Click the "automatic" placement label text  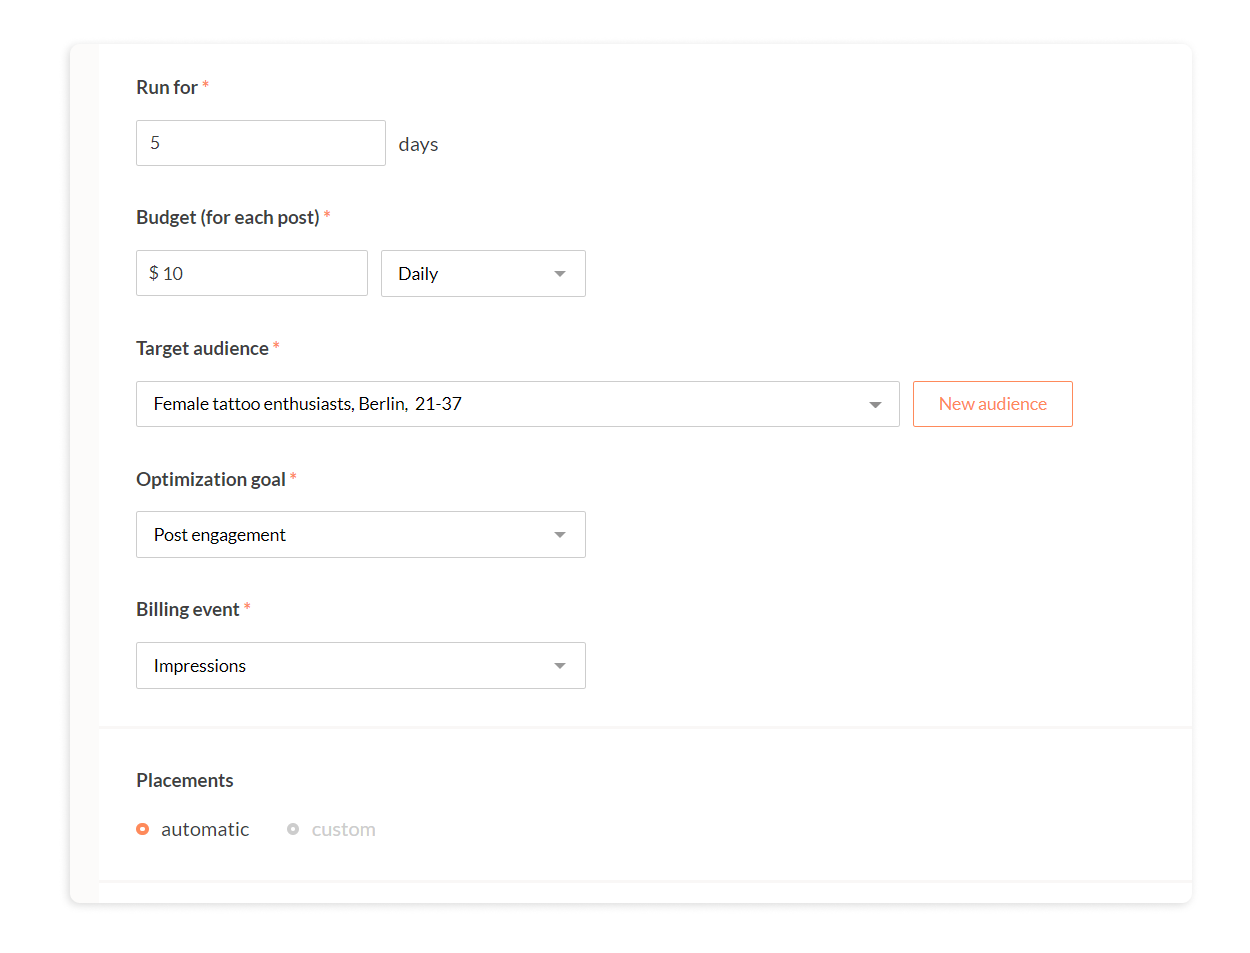tap(205, 829)
